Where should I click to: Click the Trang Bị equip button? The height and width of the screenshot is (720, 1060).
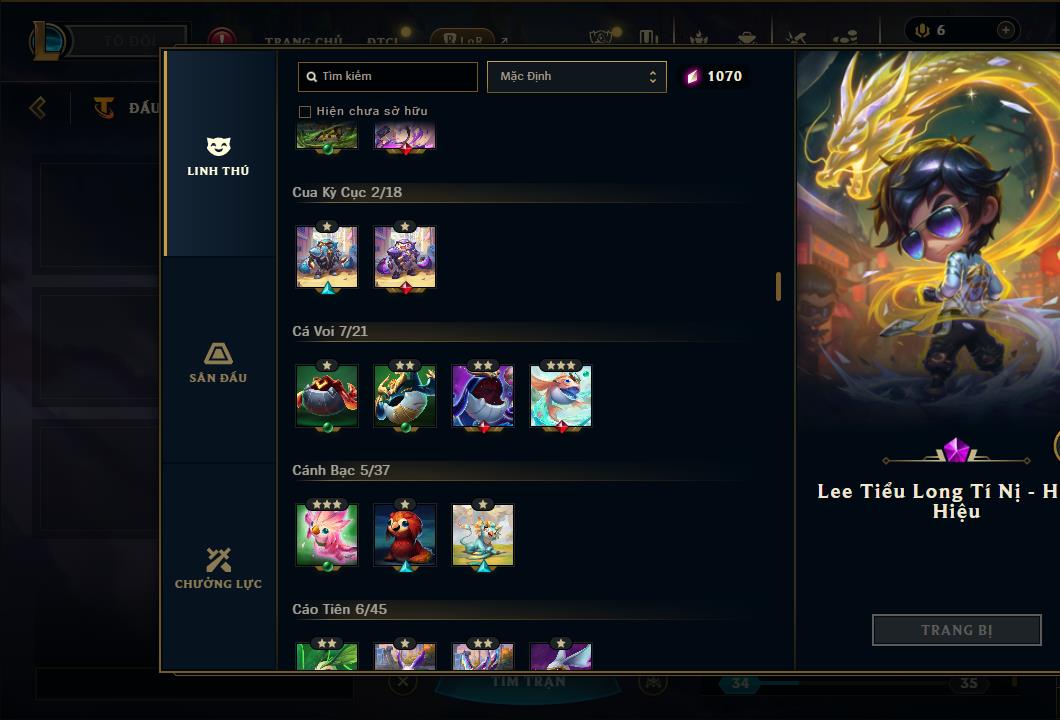(957, 630)
